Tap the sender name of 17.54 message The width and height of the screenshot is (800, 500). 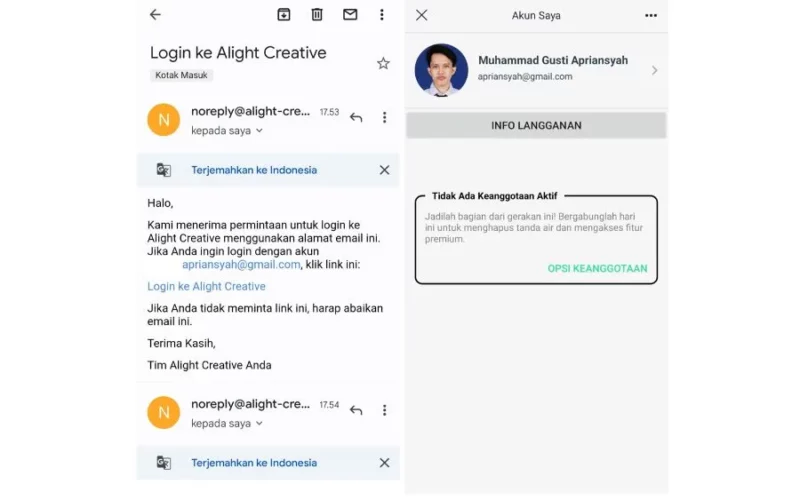[250, 404]
